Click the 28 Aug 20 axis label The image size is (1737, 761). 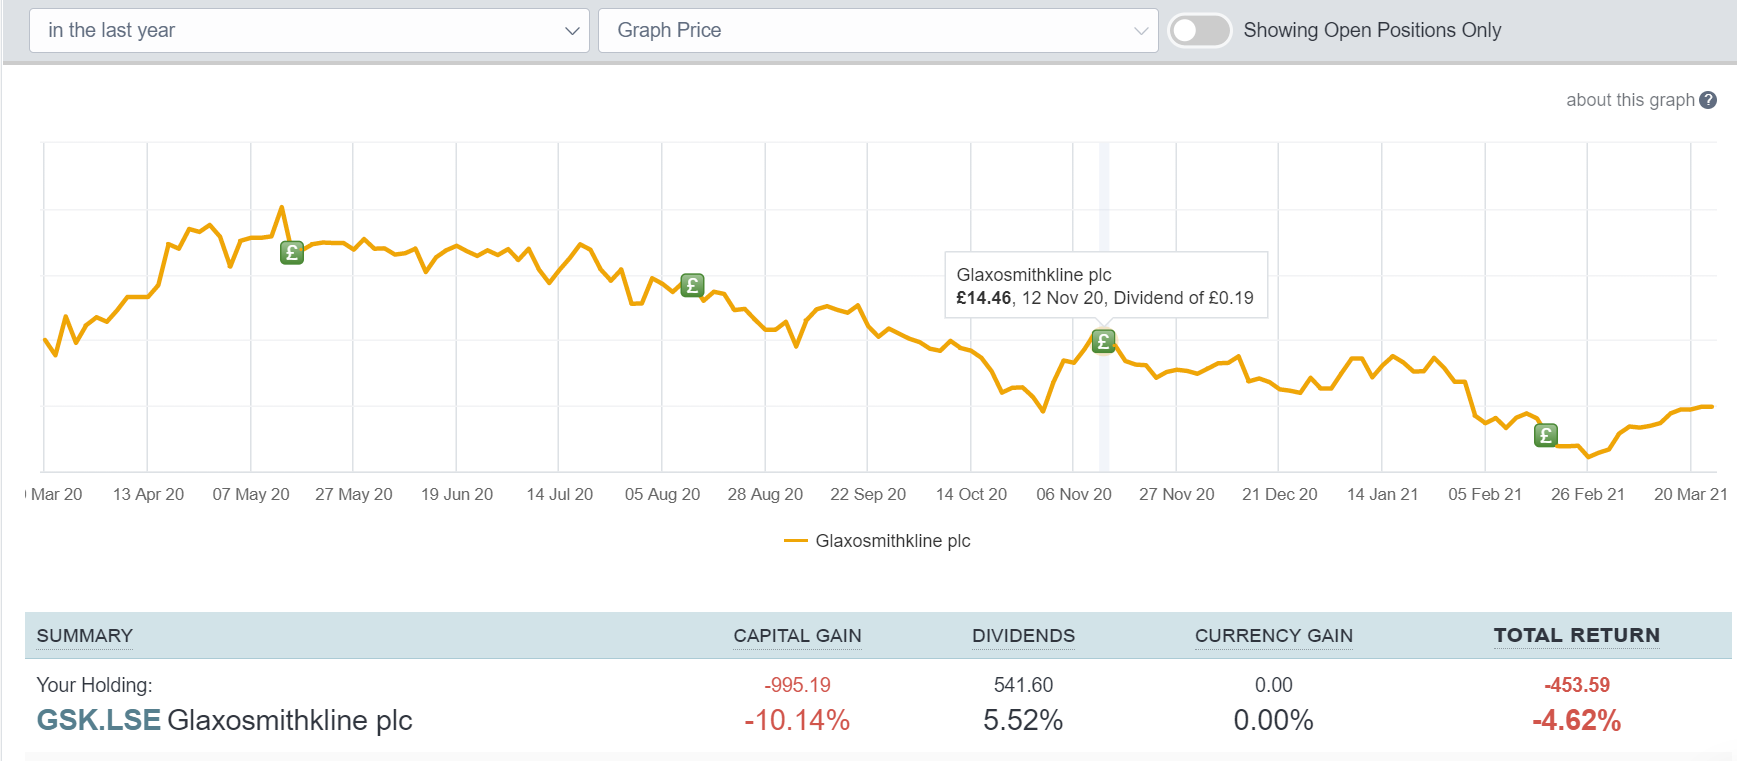point(765,494)
